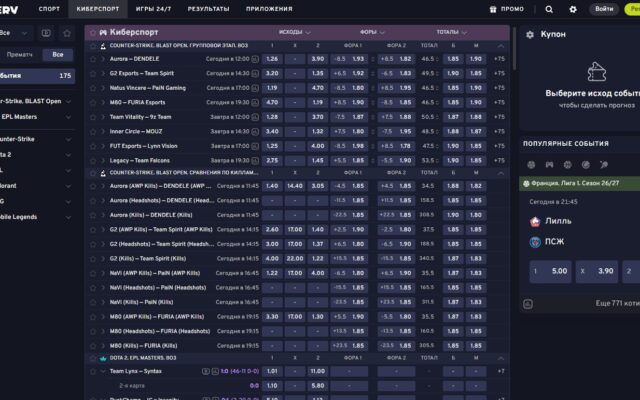
Task: Open statistics icon for Inner Circle – MOUZ
Action: (255, 131)
